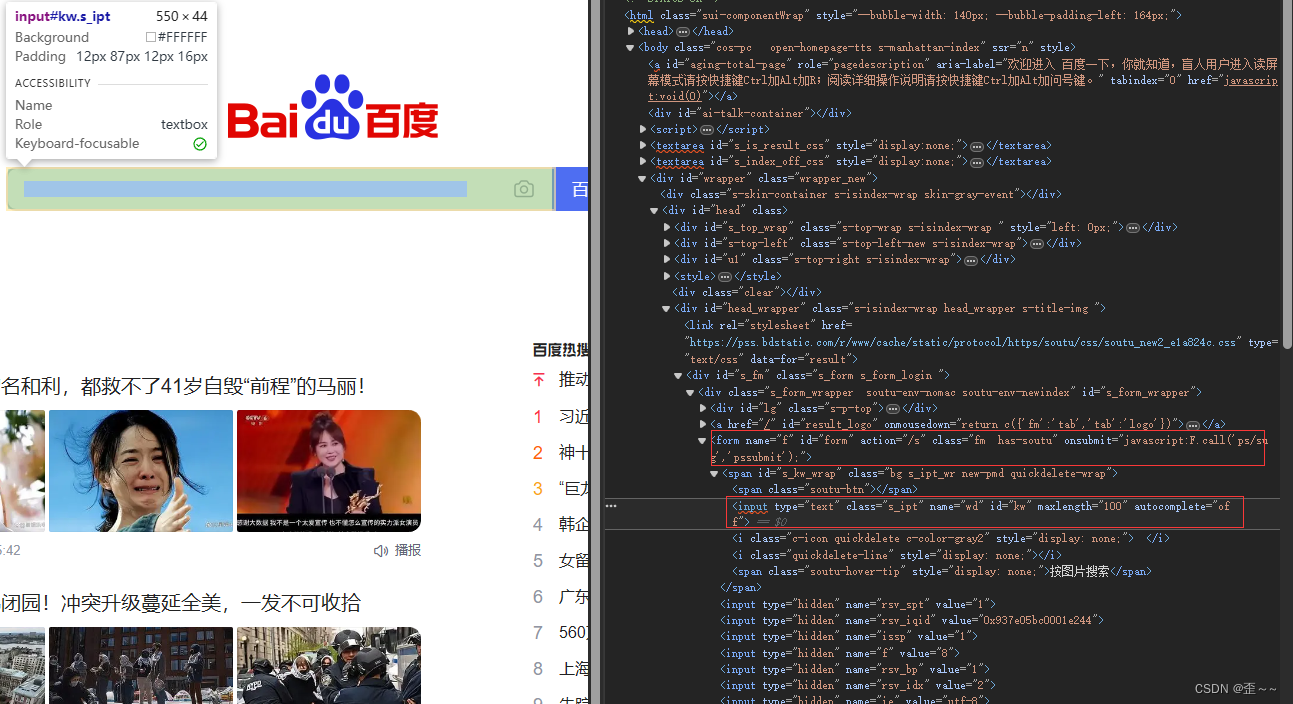Viewport: 1293px width, 704px height.
Task: Click ellipsis badge in div s-top-left row
Action: 1037,244
